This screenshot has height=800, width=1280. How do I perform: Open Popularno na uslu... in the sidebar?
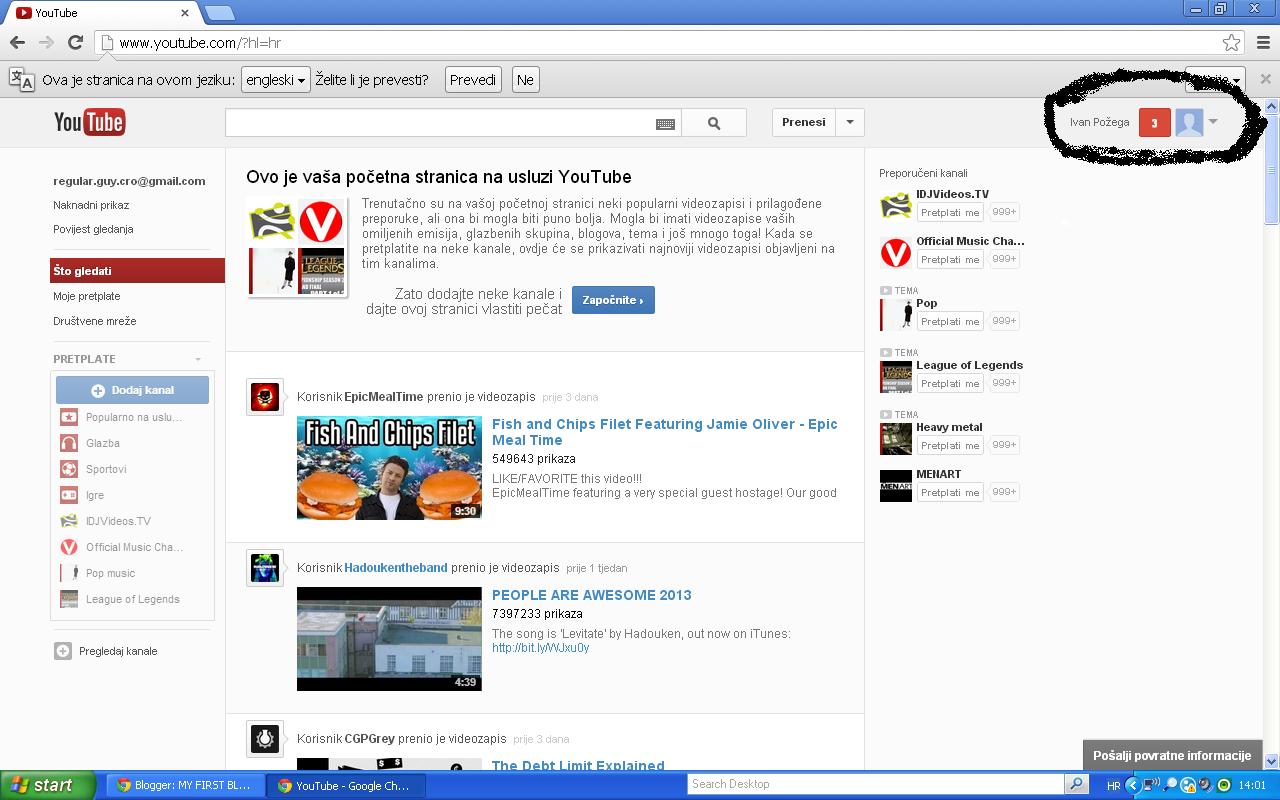coord(133,417)
